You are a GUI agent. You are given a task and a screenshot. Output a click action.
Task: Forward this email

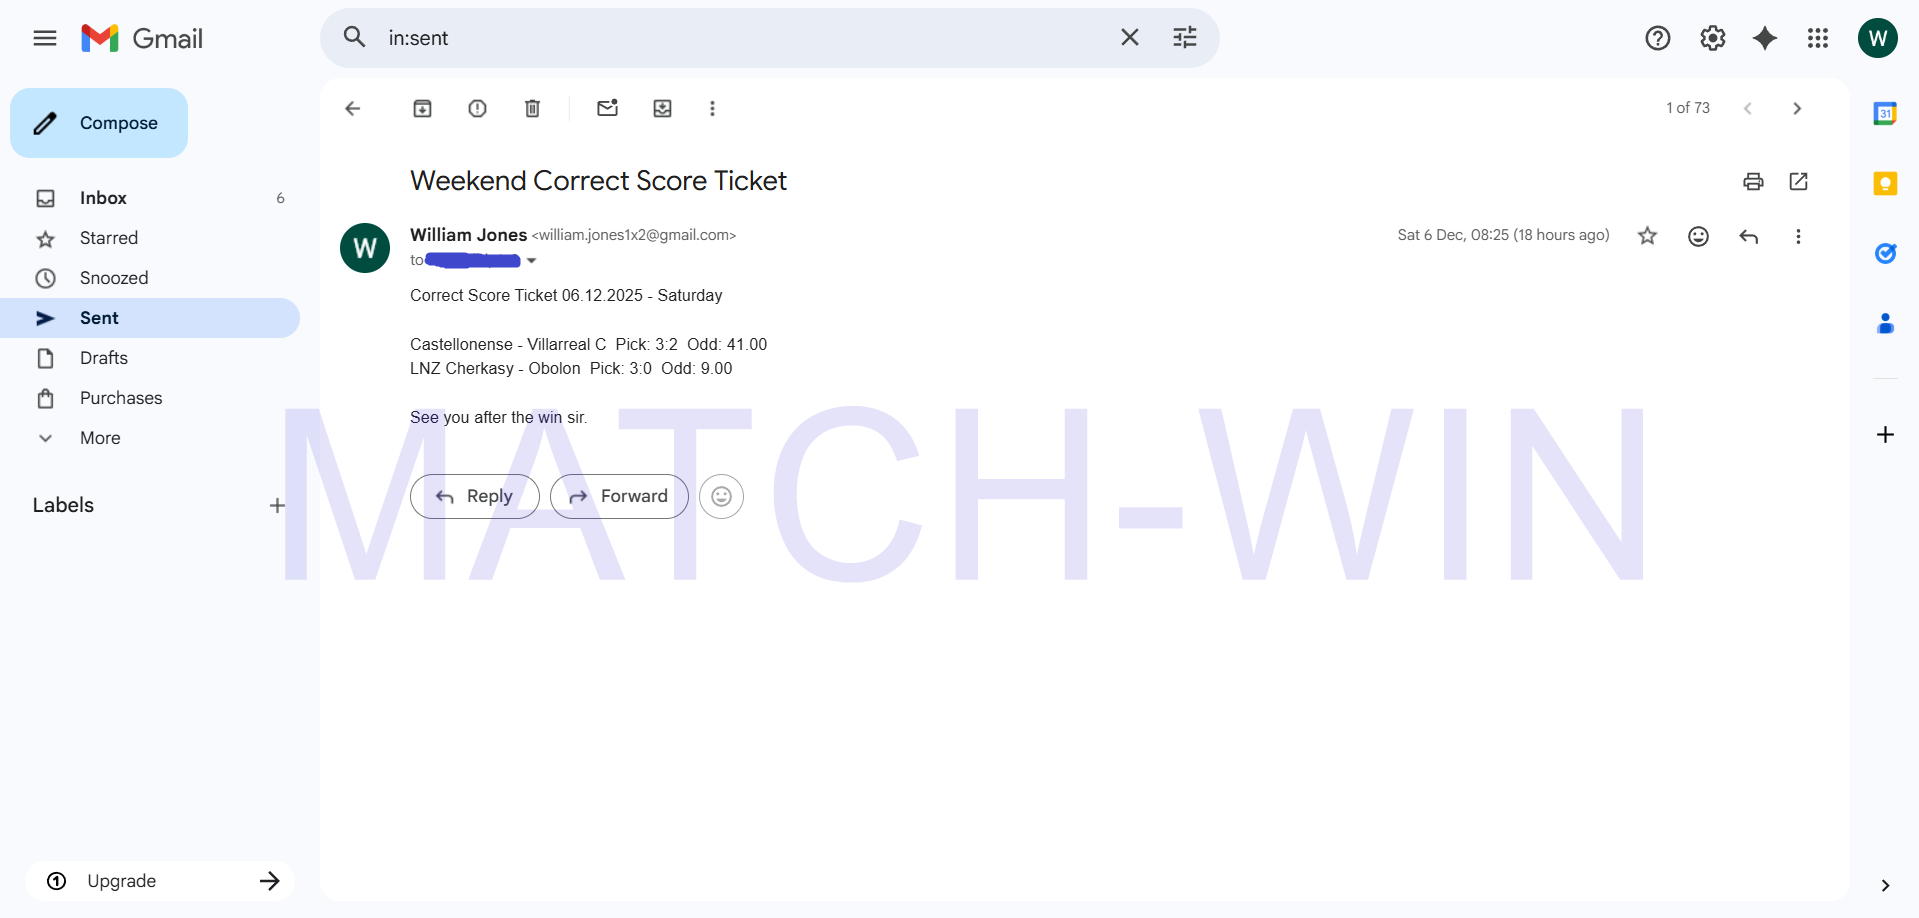pyautogui.click(x=619, y=496)
